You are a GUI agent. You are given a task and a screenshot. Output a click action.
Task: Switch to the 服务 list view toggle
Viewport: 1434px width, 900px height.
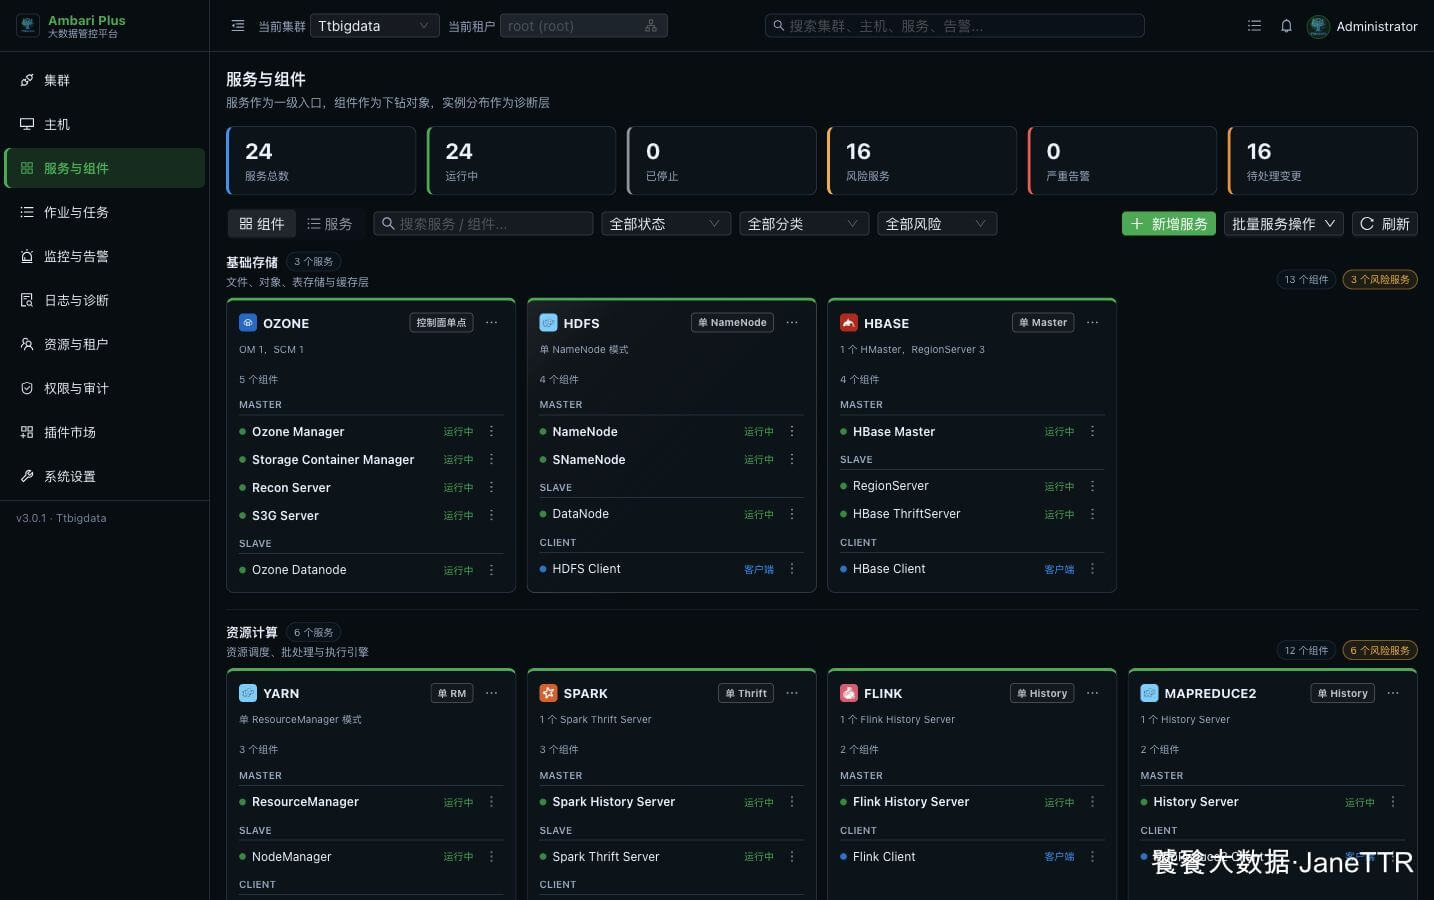coord(330,224)
